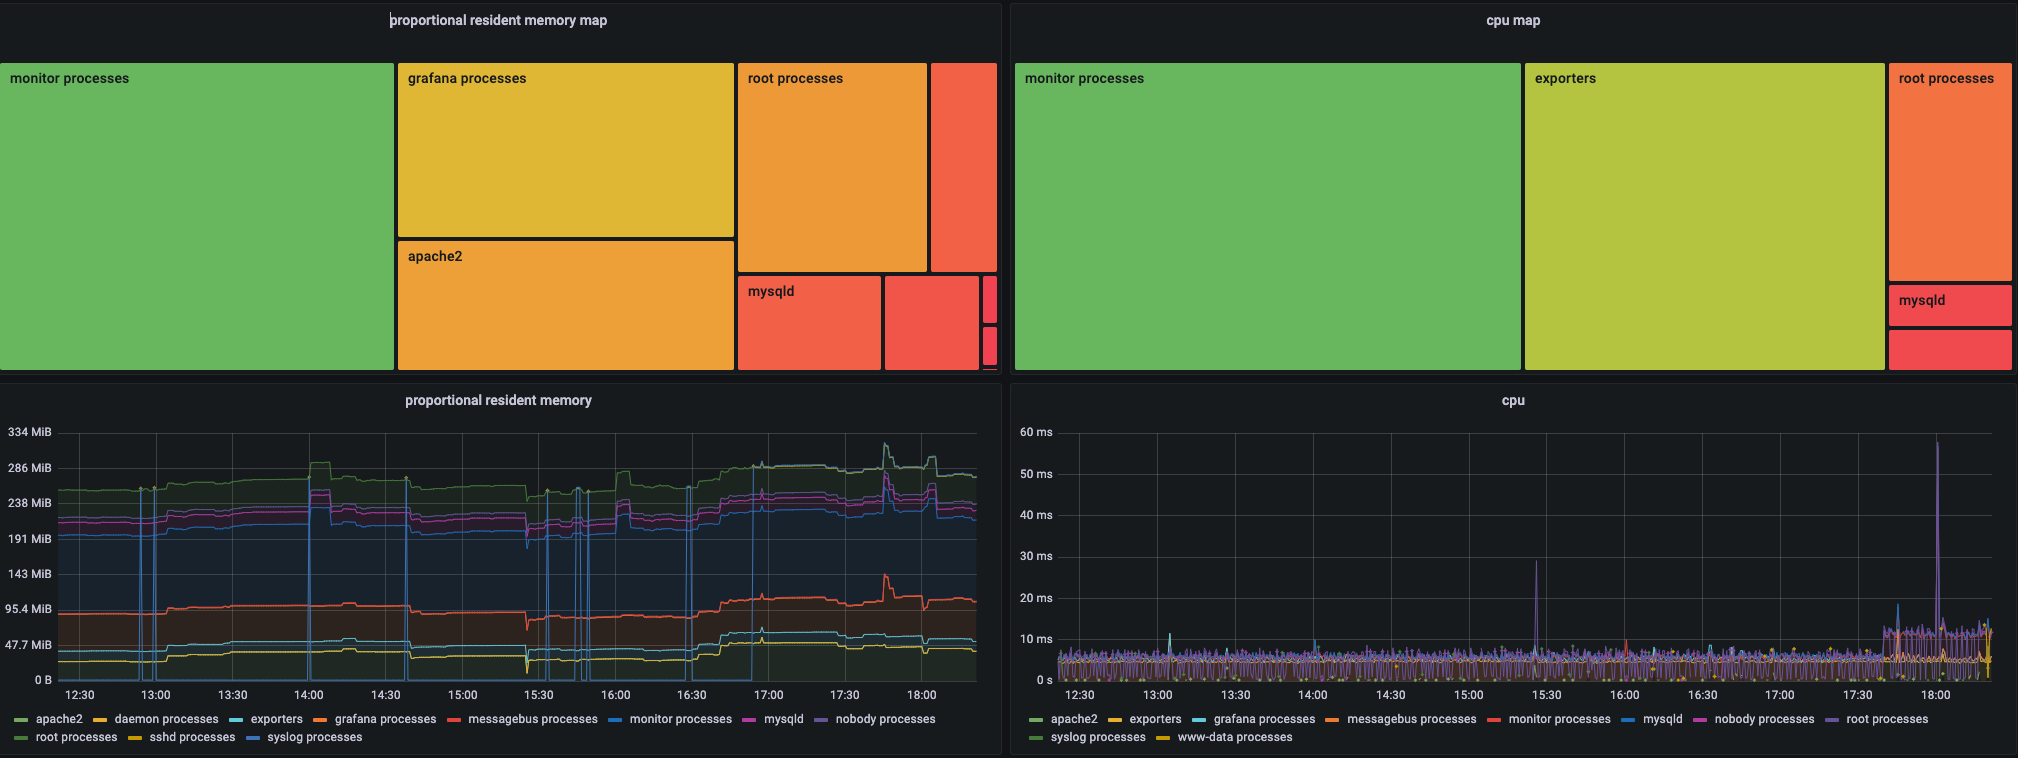Click the 15:30 x-axis label in cpu graph
The width and height of the screenshot is (2018, 758).
[1546, 695]
